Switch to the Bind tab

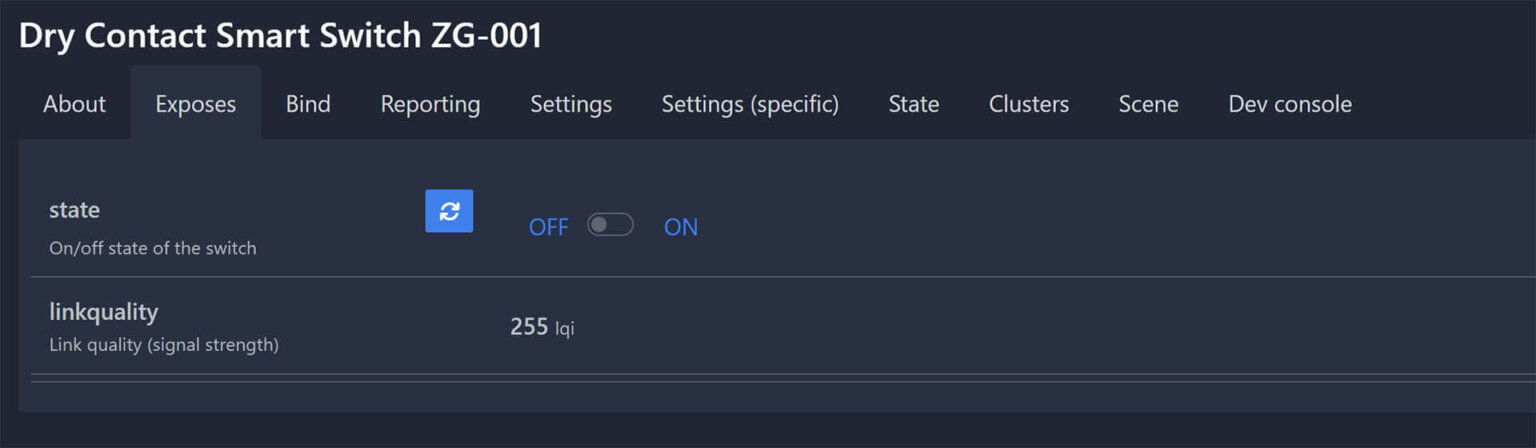pos(308,104)
